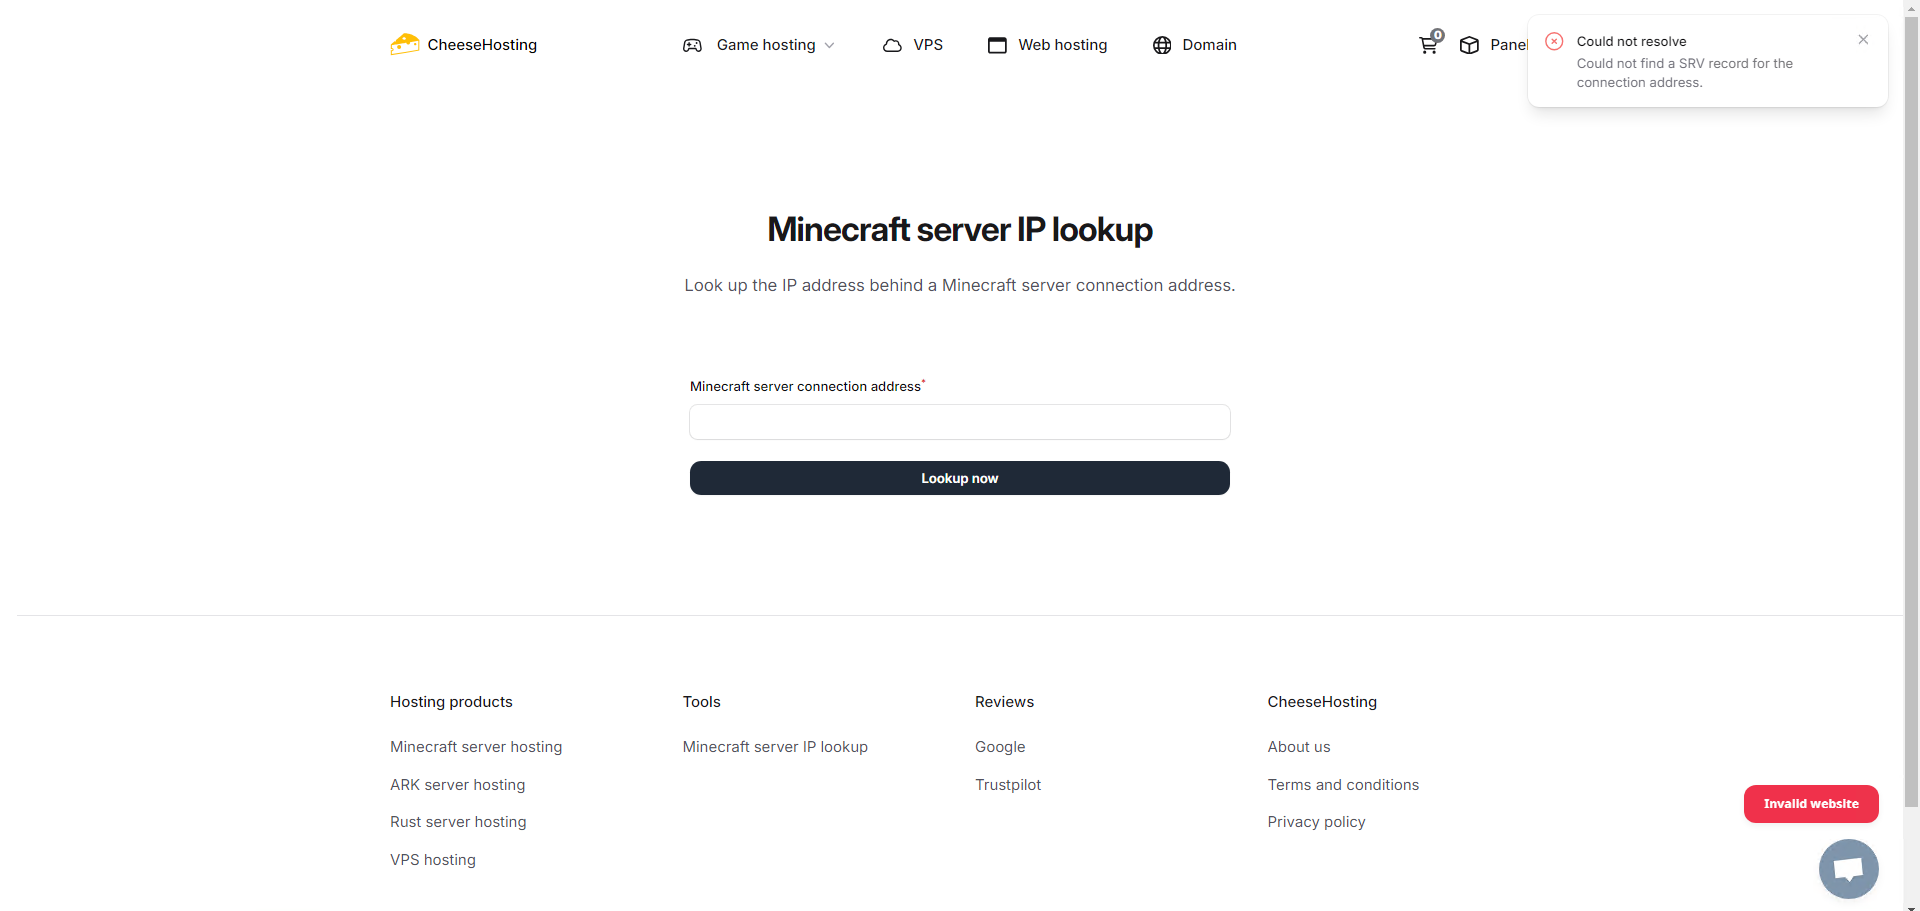Click the Panel cube icon
This screenshot has height=911, width=1920.
coord(1469,45)
